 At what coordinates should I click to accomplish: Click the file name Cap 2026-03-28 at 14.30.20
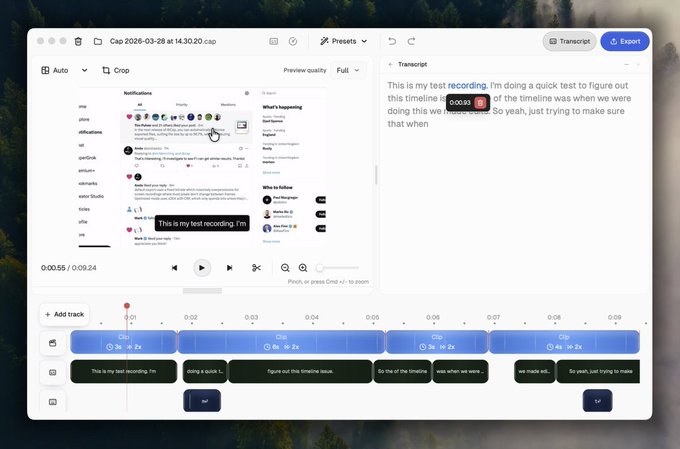pos(163,41)
